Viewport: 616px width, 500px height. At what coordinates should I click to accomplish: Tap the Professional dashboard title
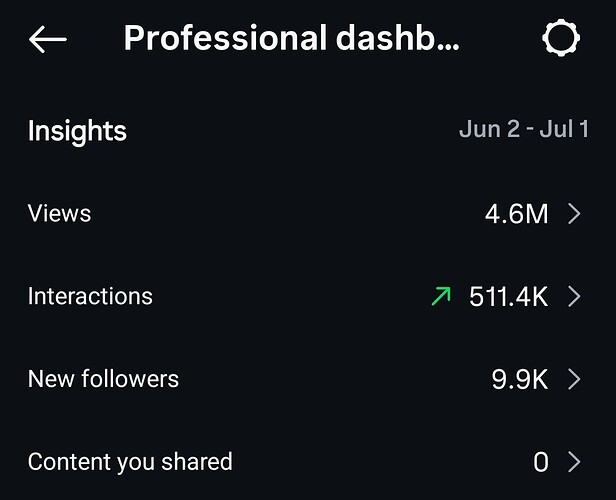point(291,38)
